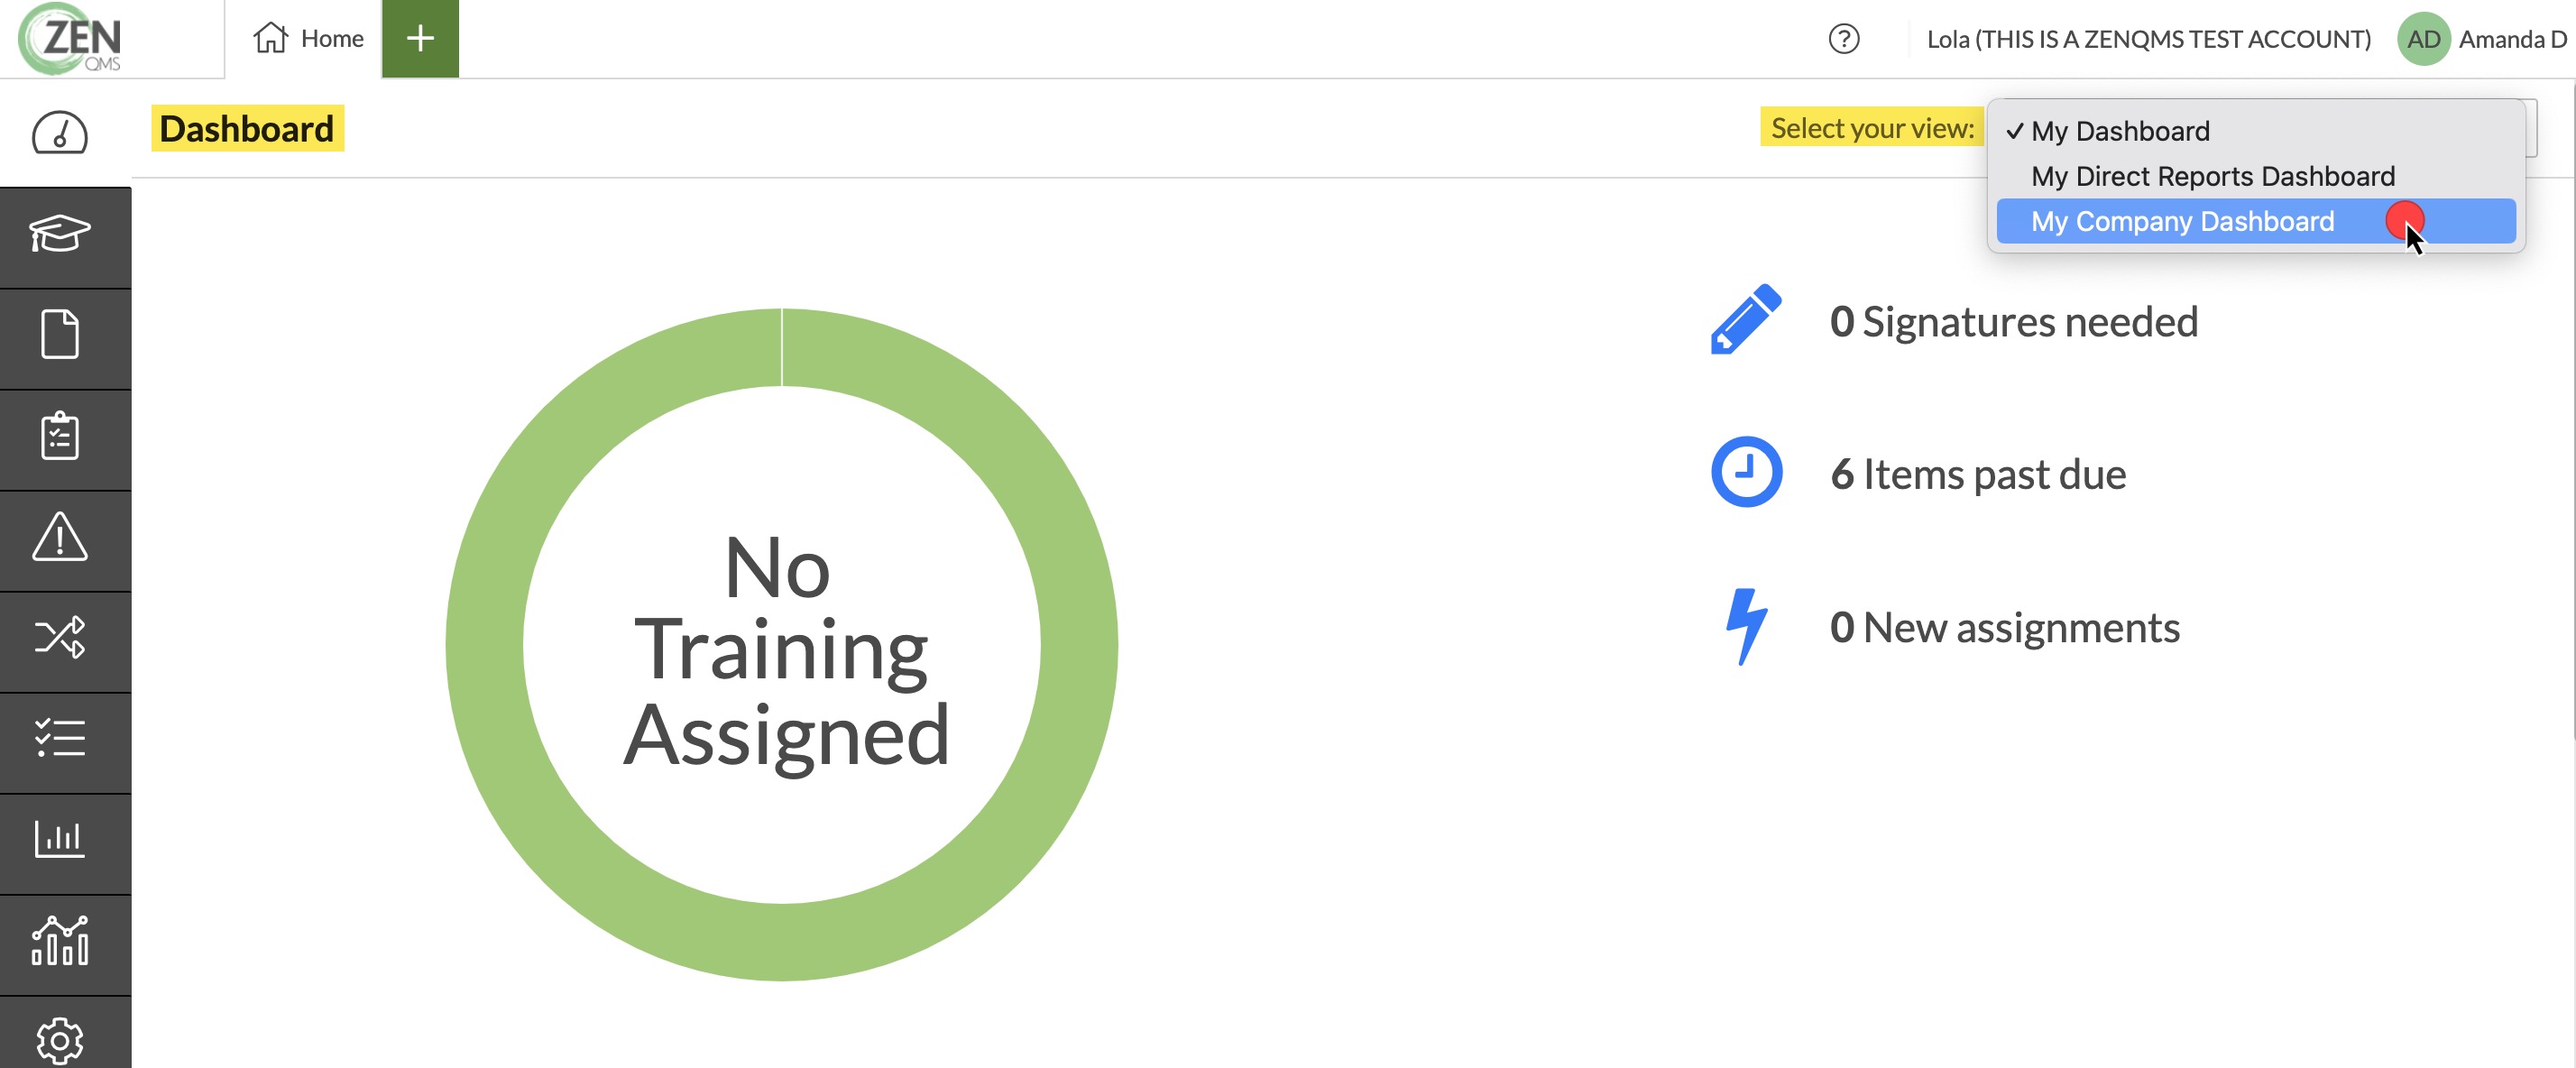The image size is (2576, 1068).
Task: Open the Training graduation cap module
Action: pos(60,235)
